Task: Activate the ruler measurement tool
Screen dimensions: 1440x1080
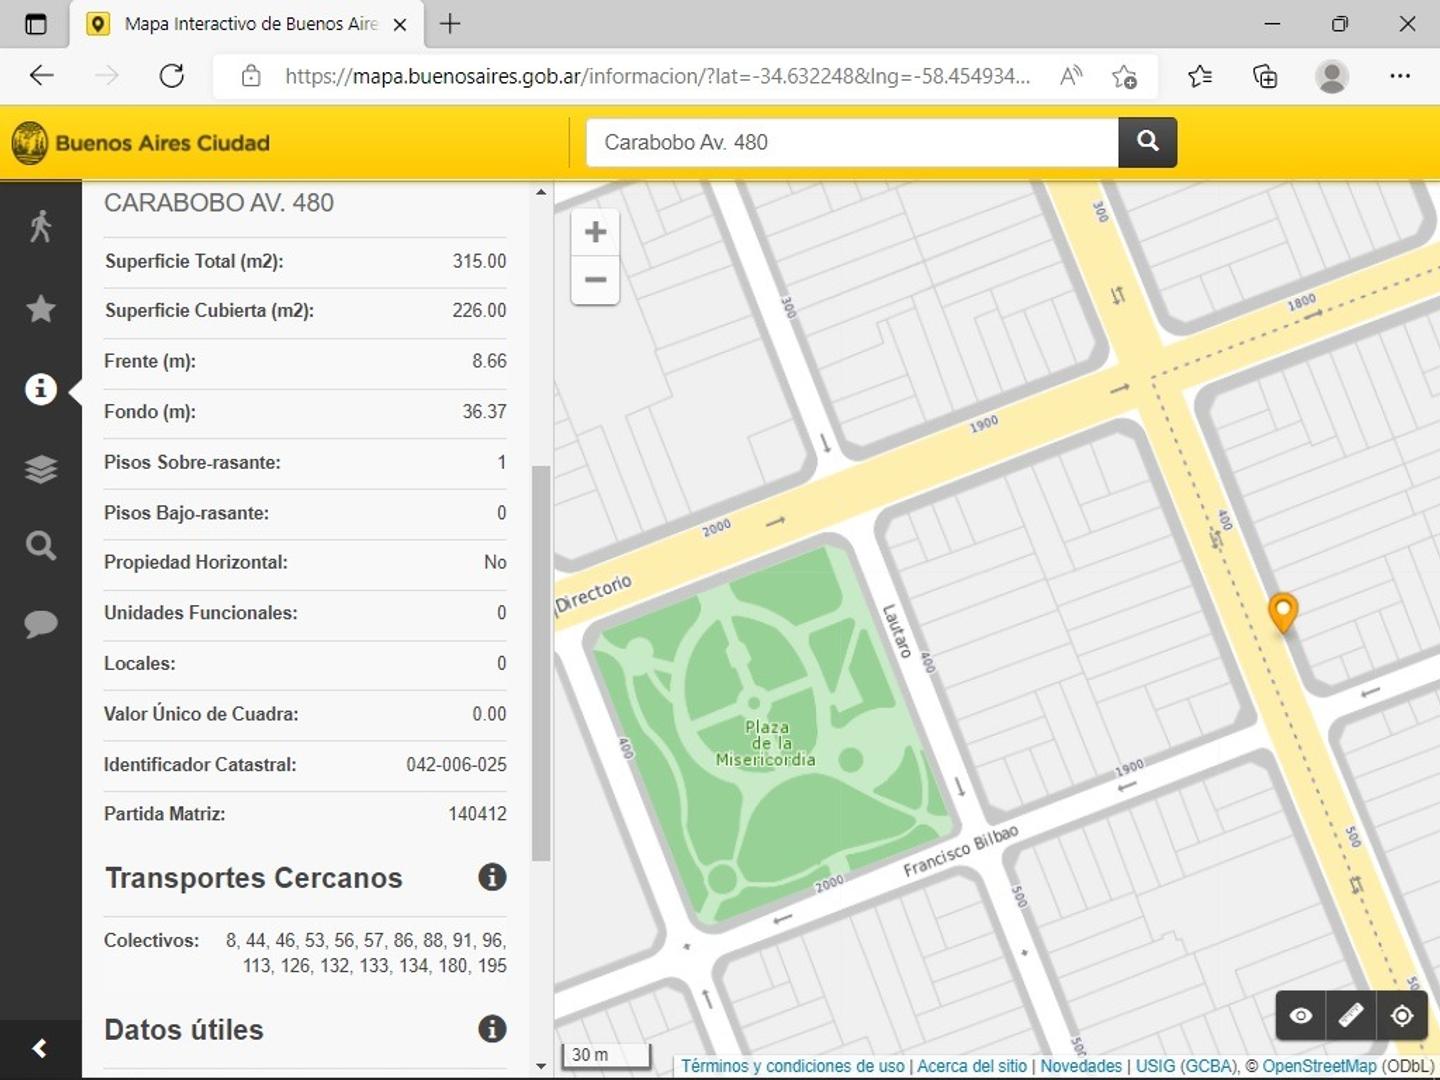Action: tap(1351, 1016)
